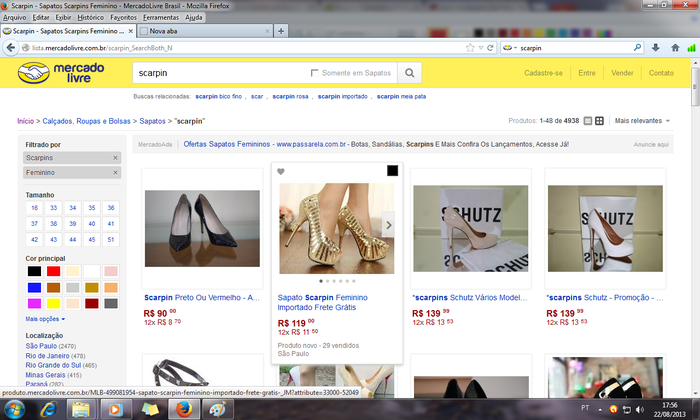Viewport: 700px width, 420px height.
Task: Expand 'Mais opções' color options
Action: tap(45, 319)
